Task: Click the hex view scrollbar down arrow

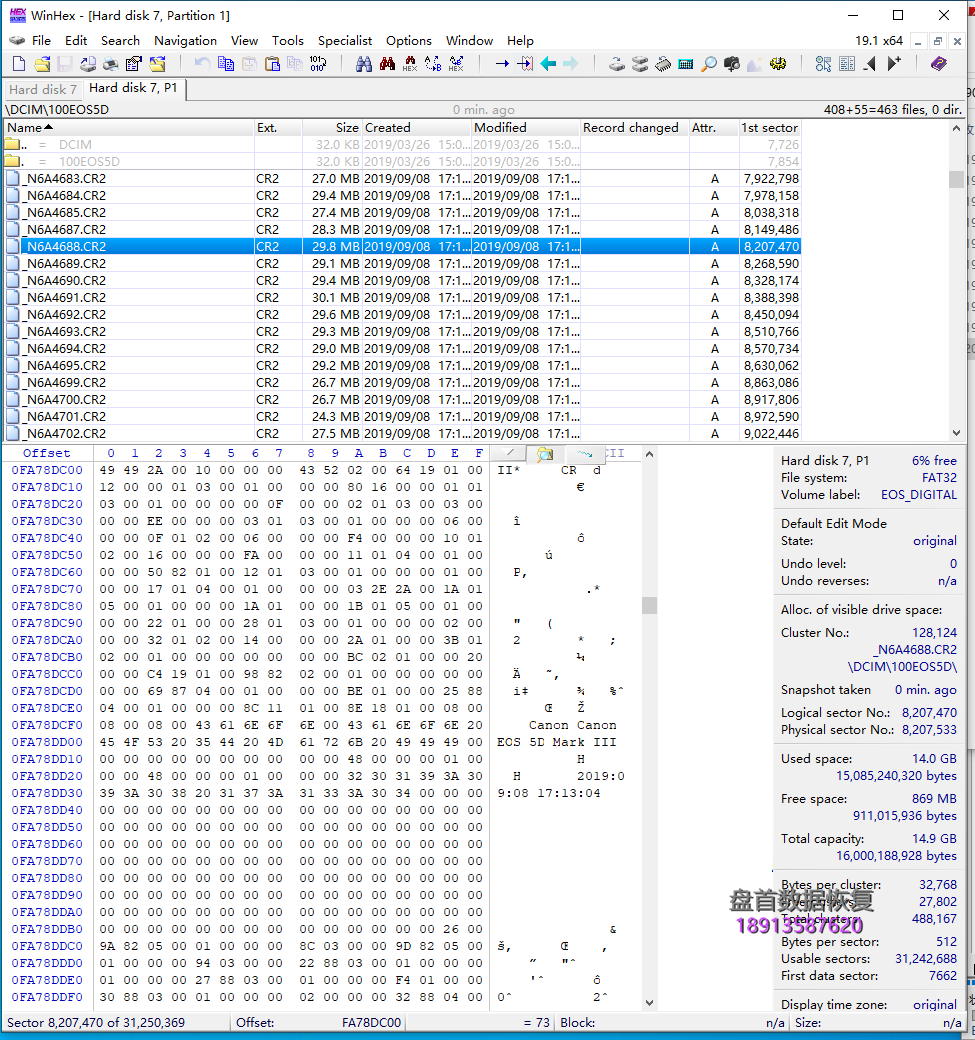Action: pos(649,1003)
